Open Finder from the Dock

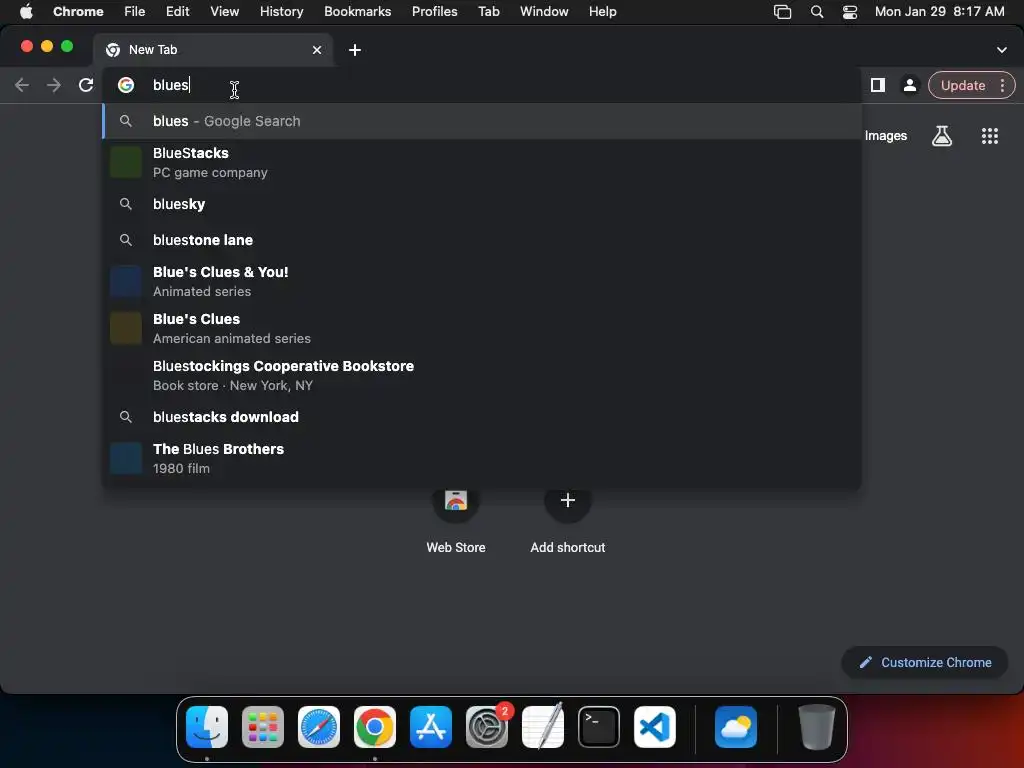click(207, 727)
